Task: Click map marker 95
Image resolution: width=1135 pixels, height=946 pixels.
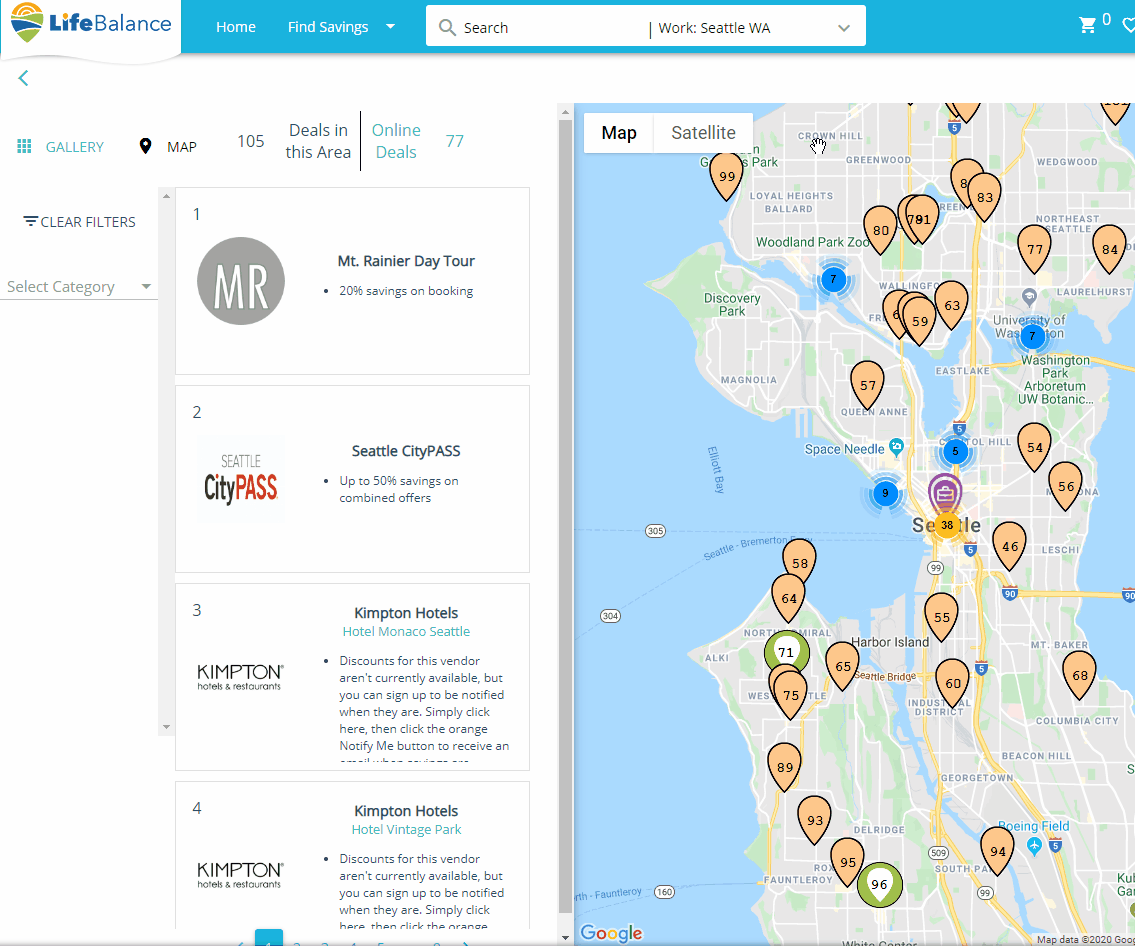Action: tap(848, 862)
